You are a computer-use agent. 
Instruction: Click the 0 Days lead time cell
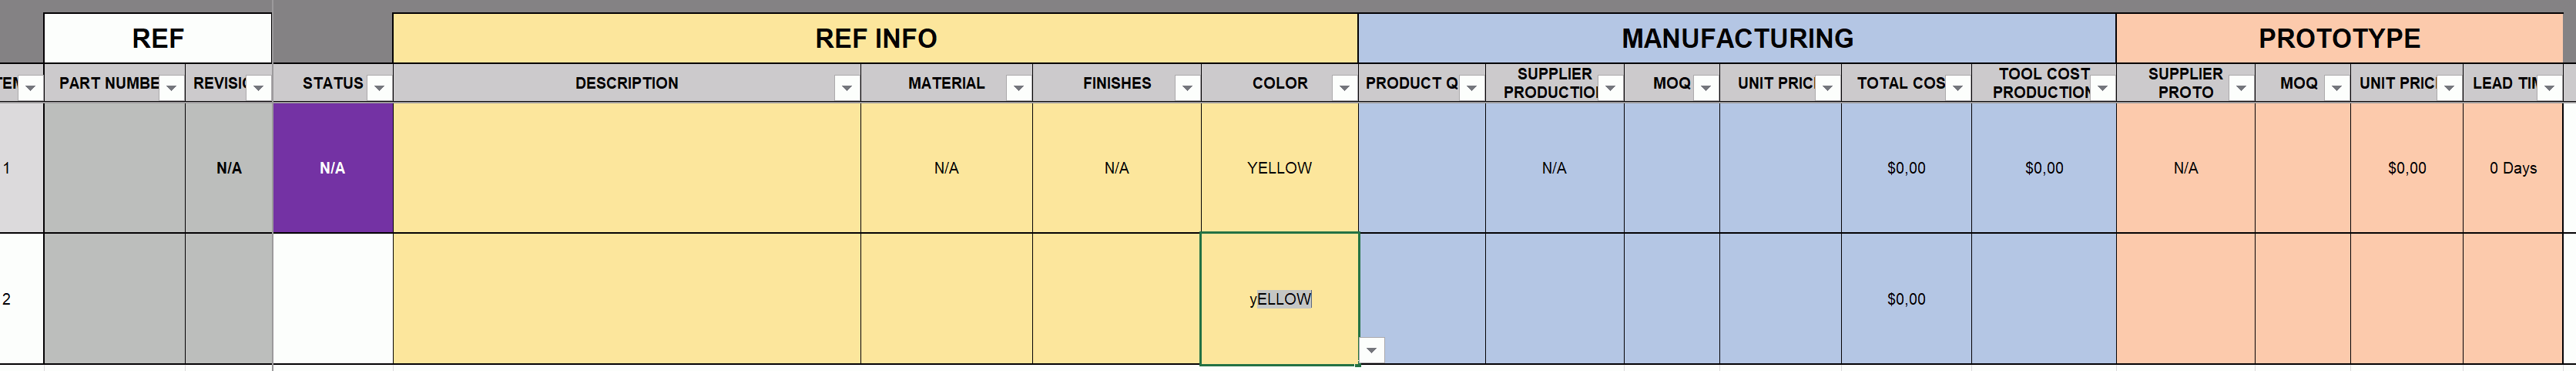click(2512, 168)
